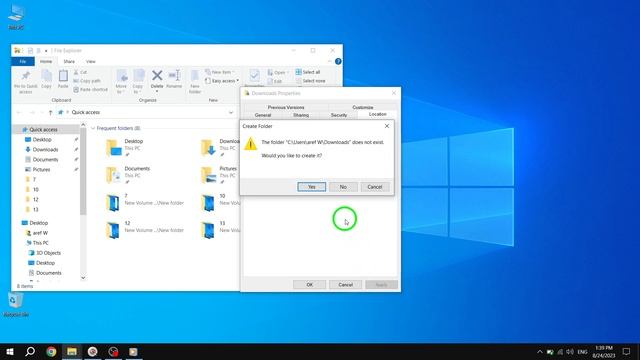Select folder 7 in Frequent folders
This screenshot has width=640, height=360.
145,202
